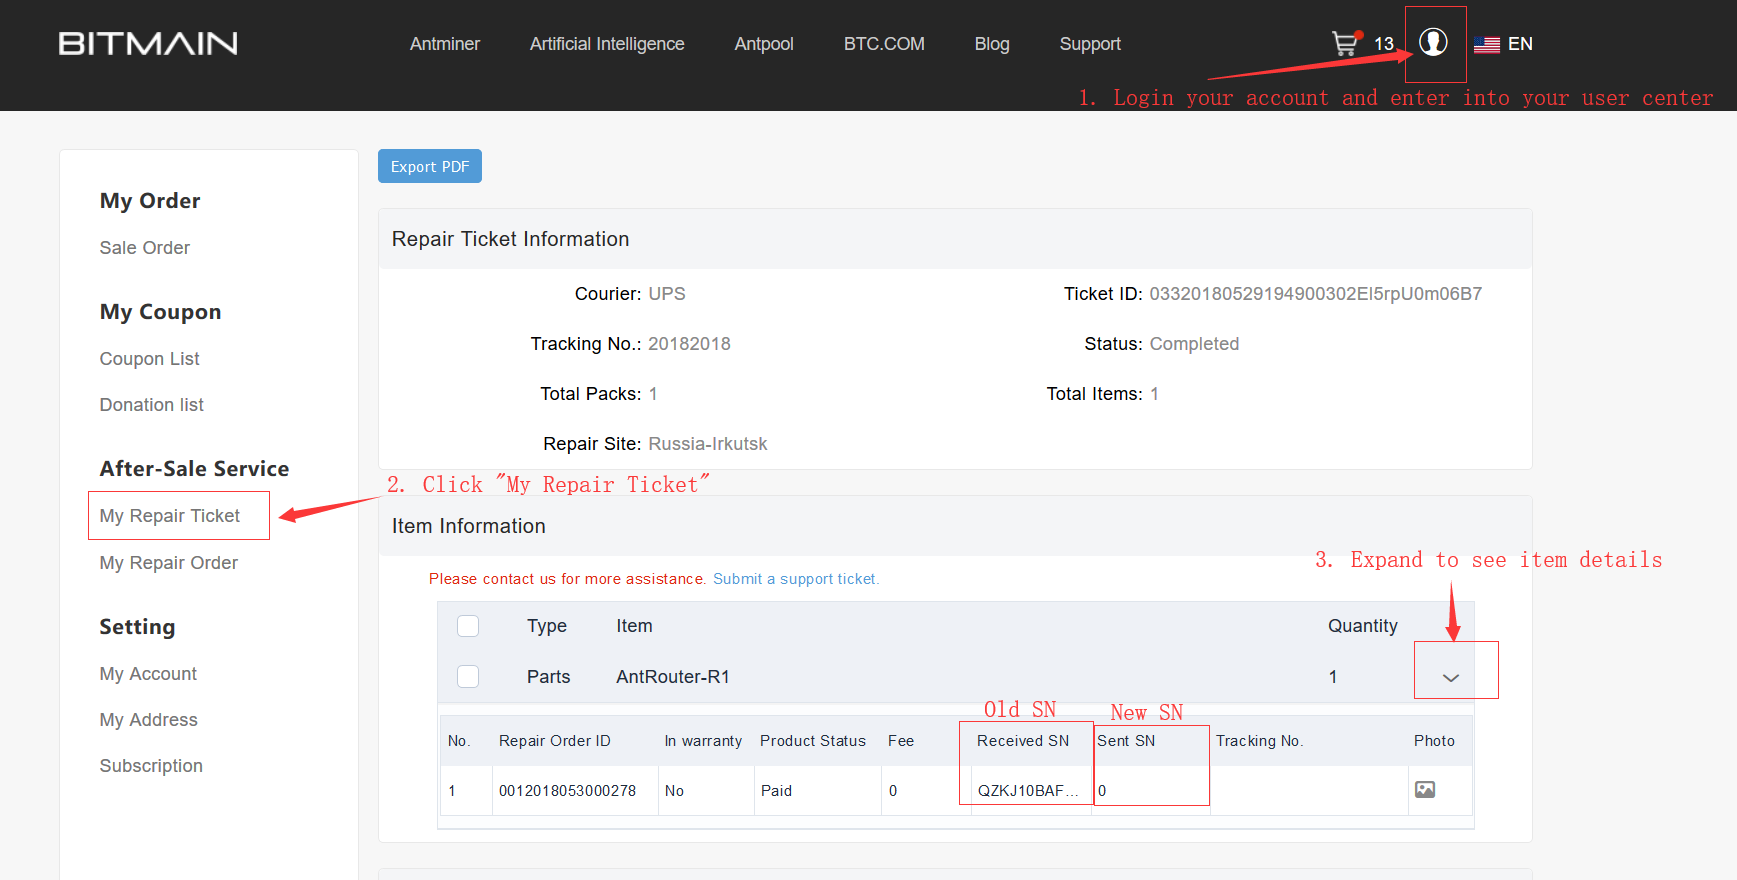The image size is (1737, 880).
Task: Click the cart item count 13
Action: [x=1384, y=44]
